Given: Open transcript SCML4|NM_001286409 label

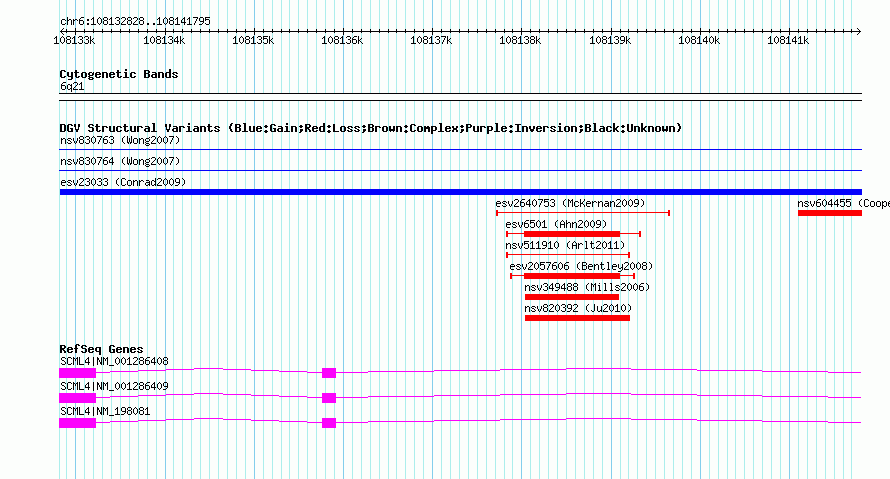Looking at the screenshot, I should (x=114, y=386).
